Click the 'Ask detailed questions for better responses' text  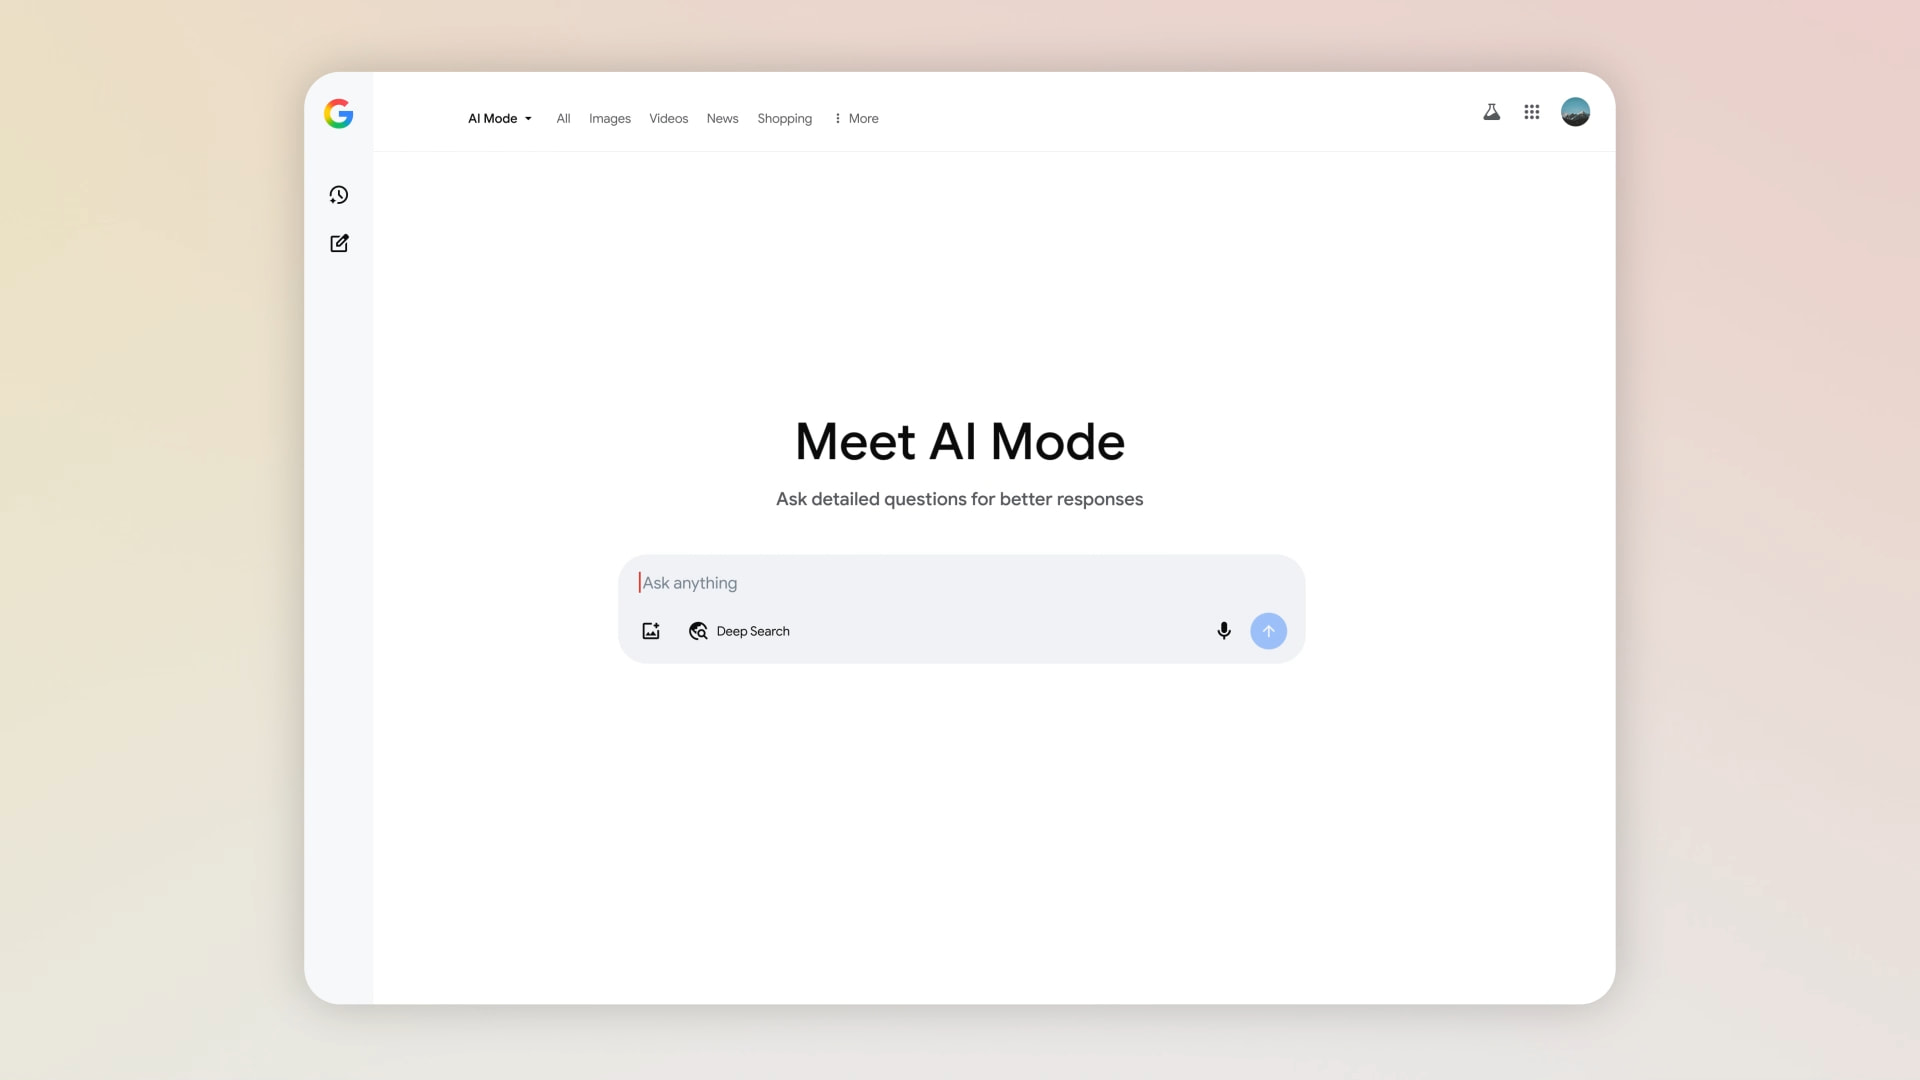[960, 499]
